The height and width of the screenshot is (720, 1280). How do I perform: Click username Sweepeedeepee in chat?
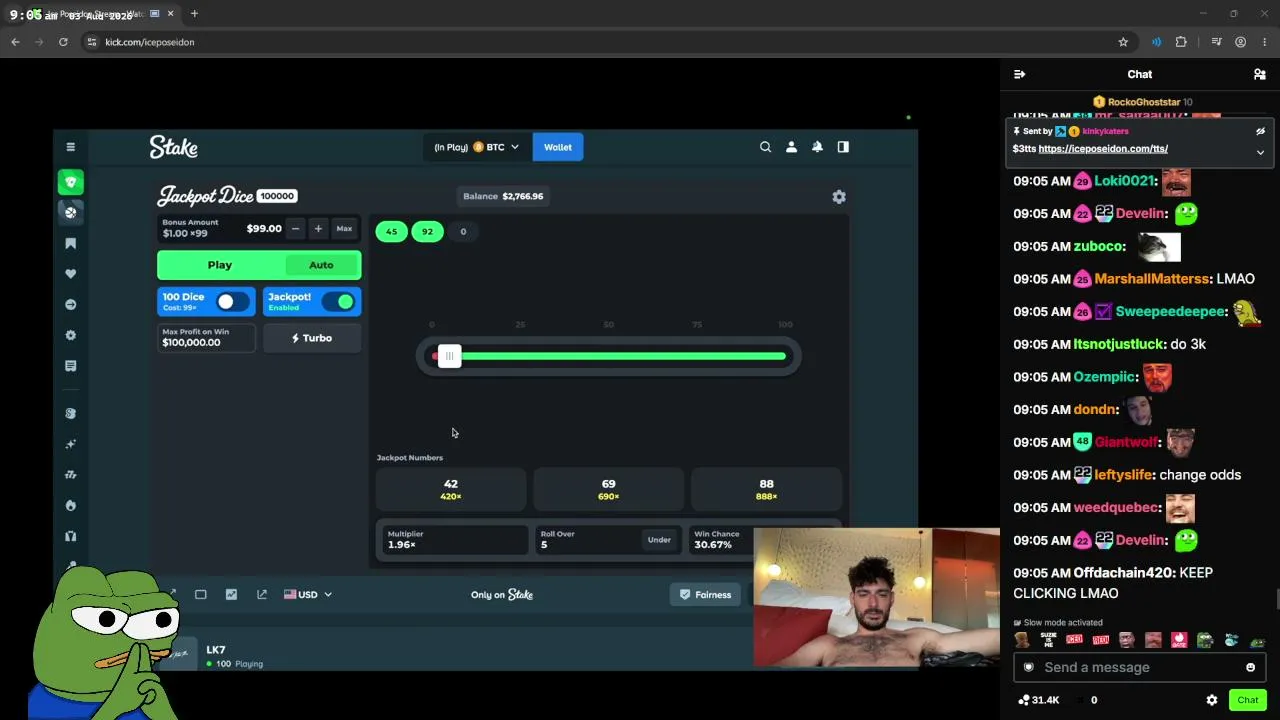pyautogui.click(x=1171, y=312)
